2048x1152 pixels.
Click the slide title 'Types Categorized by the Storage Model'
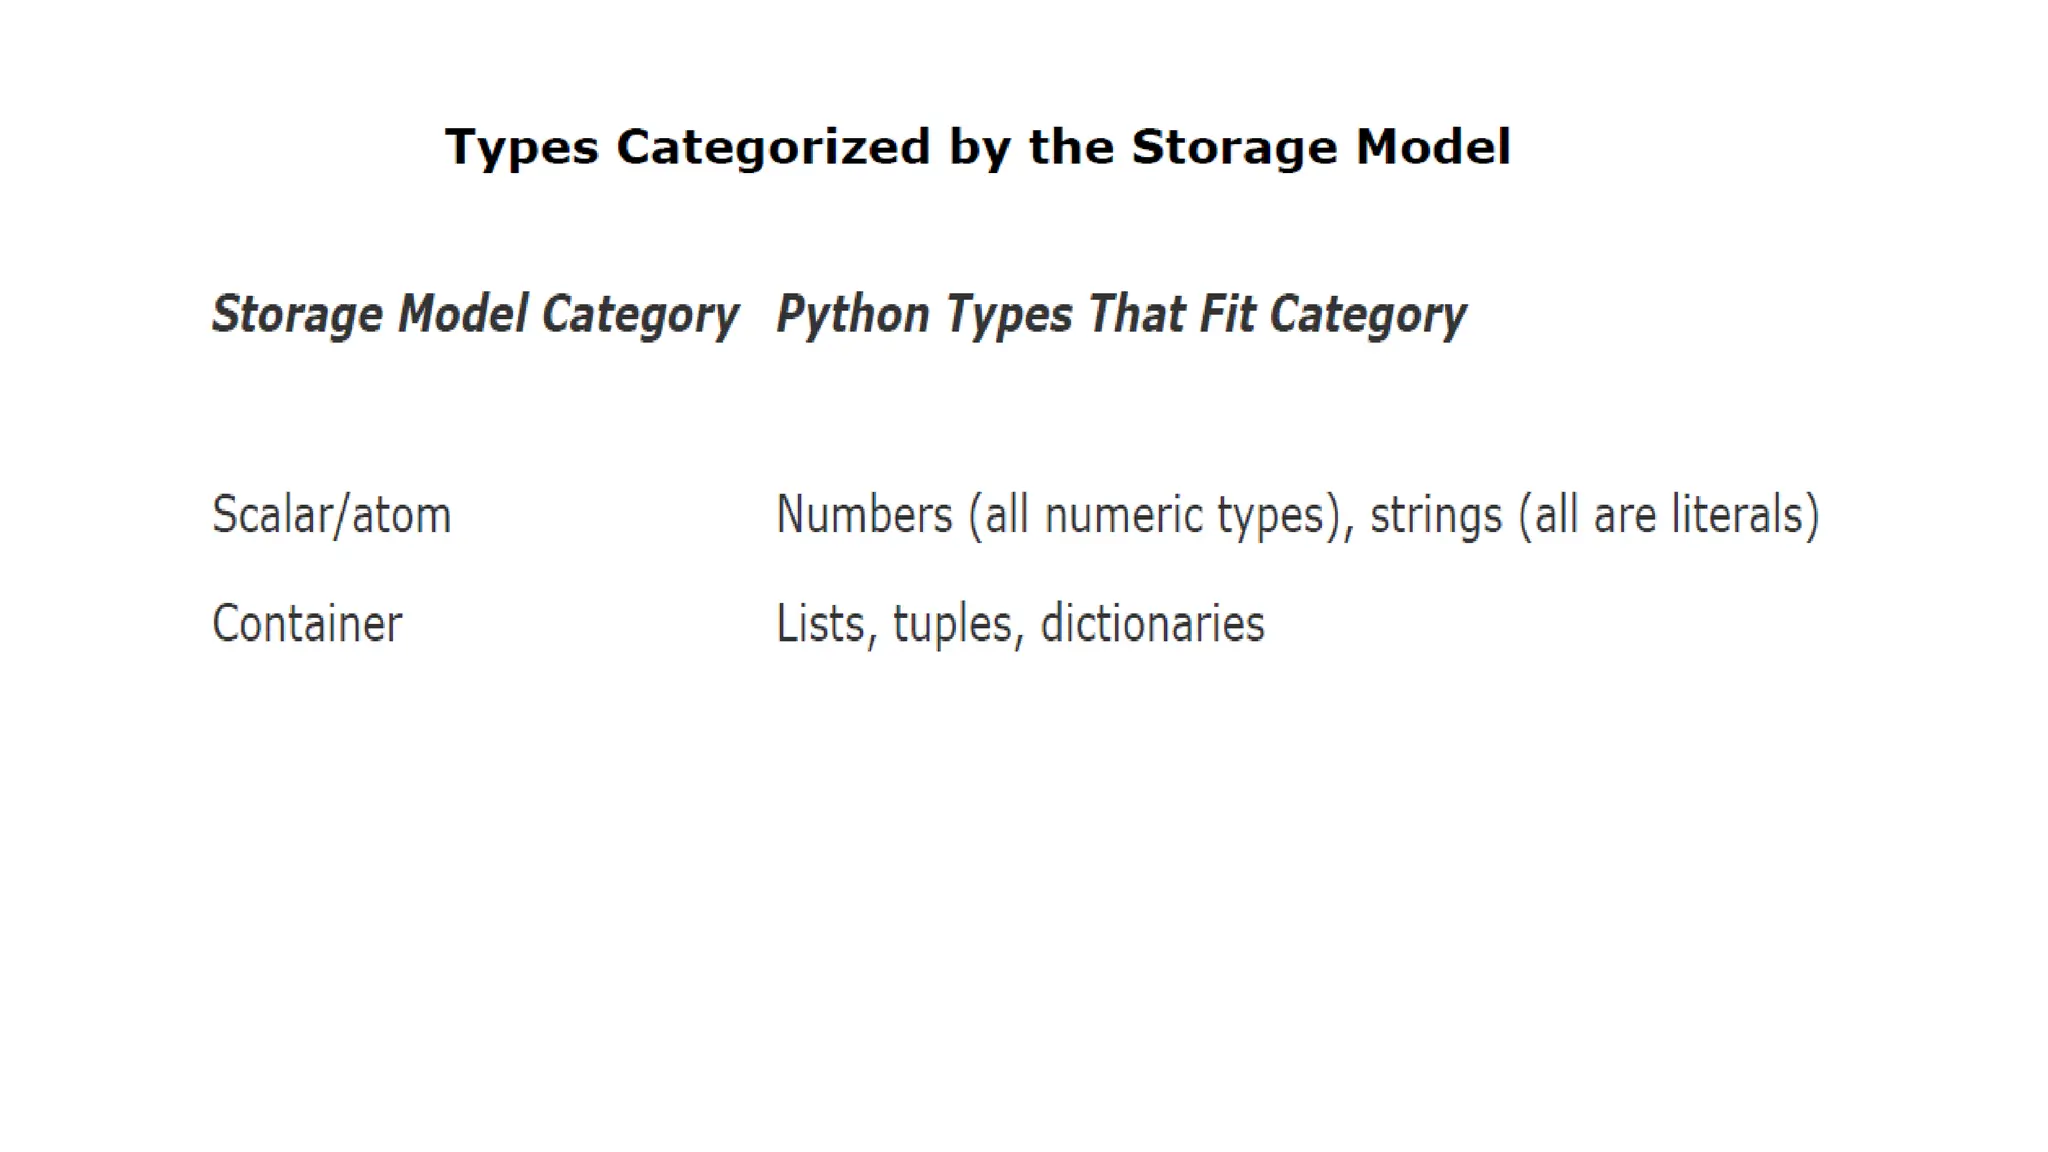(977, 147)
